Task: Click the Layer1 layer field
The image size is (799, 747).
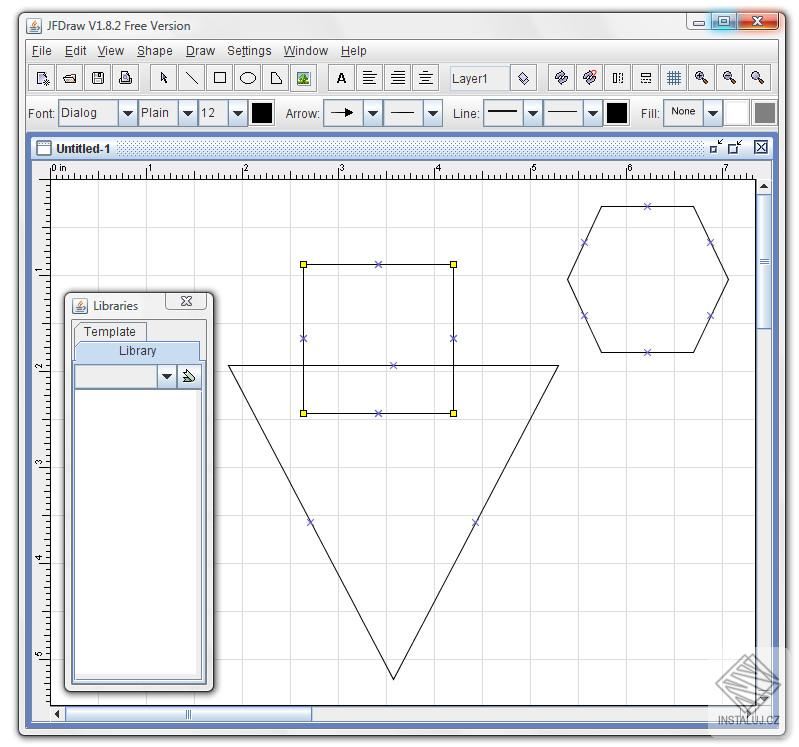Action: click(479, 78)
